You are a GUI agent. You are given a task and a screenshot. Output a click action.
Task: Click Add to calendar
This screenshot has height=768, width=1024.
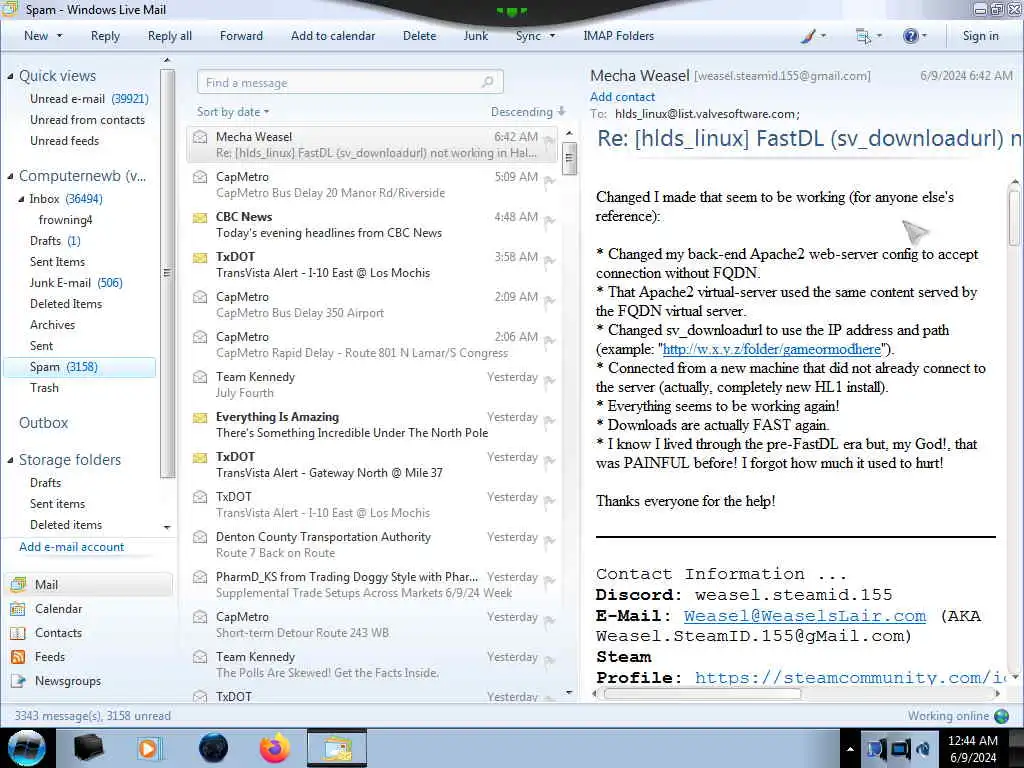click(333, 36)
